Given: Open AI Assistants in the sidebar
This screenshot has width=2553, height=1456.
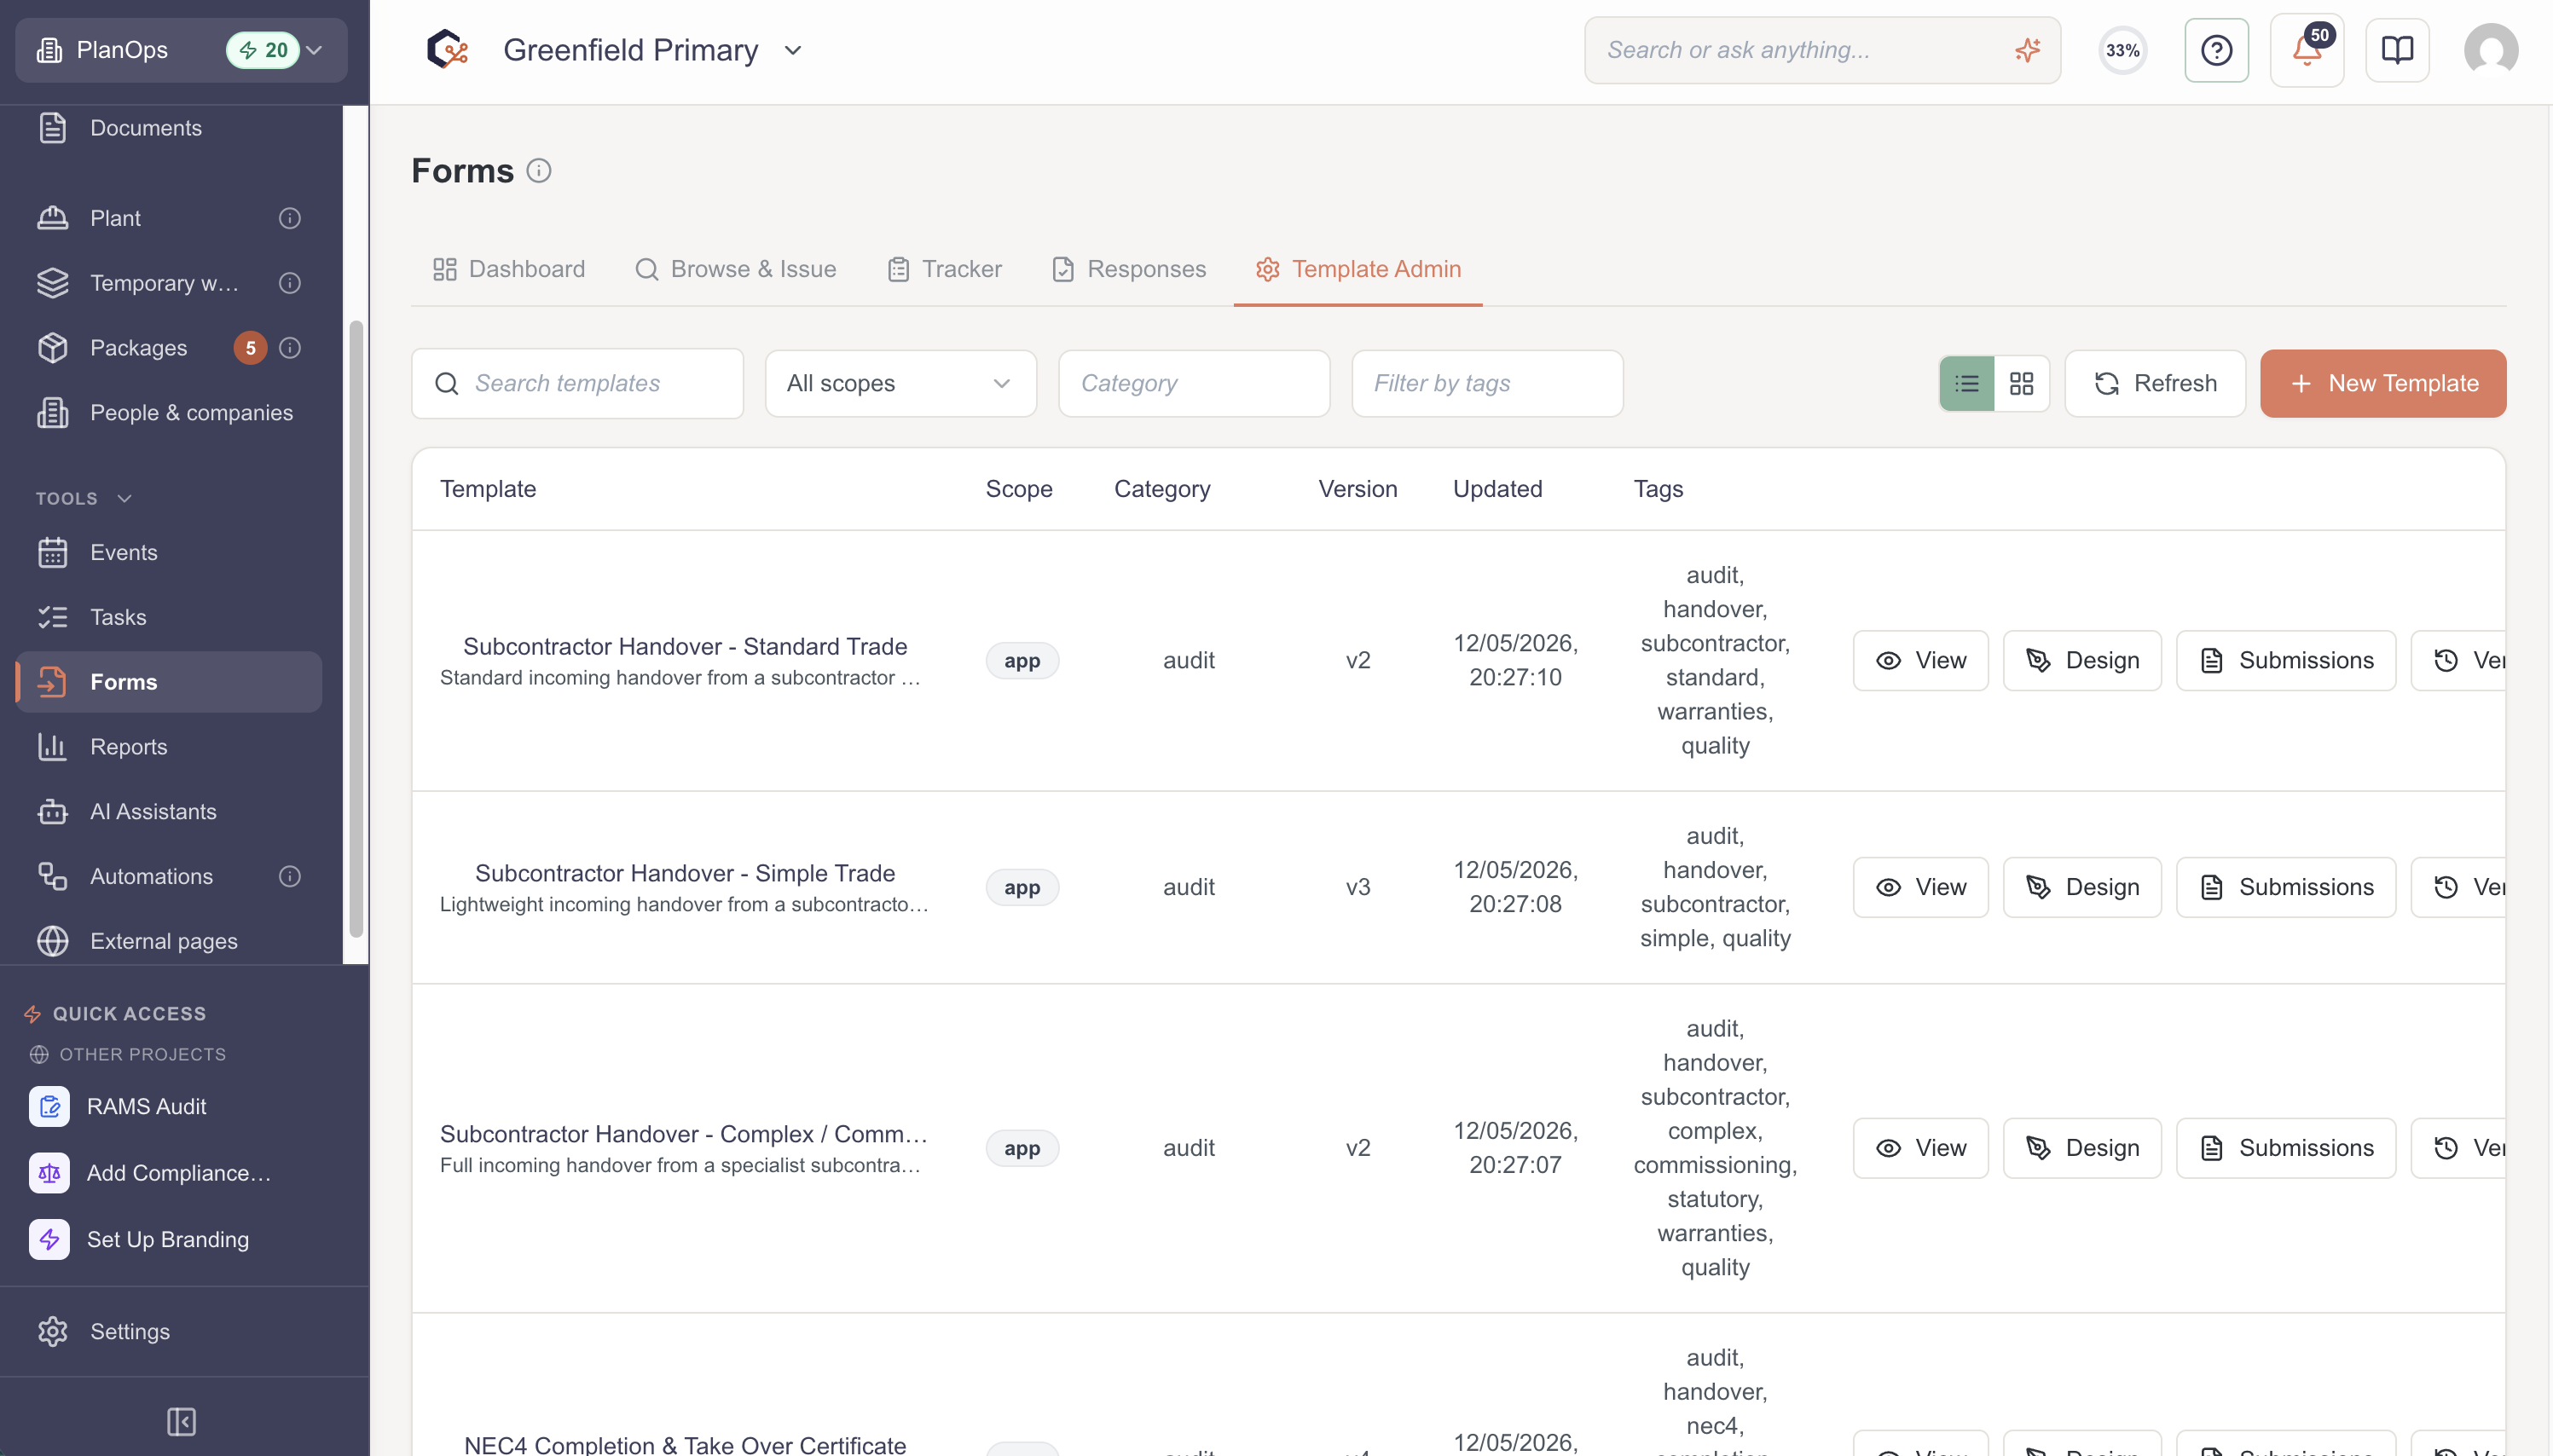Looking at the screenshot, I should tap(170, 812).
